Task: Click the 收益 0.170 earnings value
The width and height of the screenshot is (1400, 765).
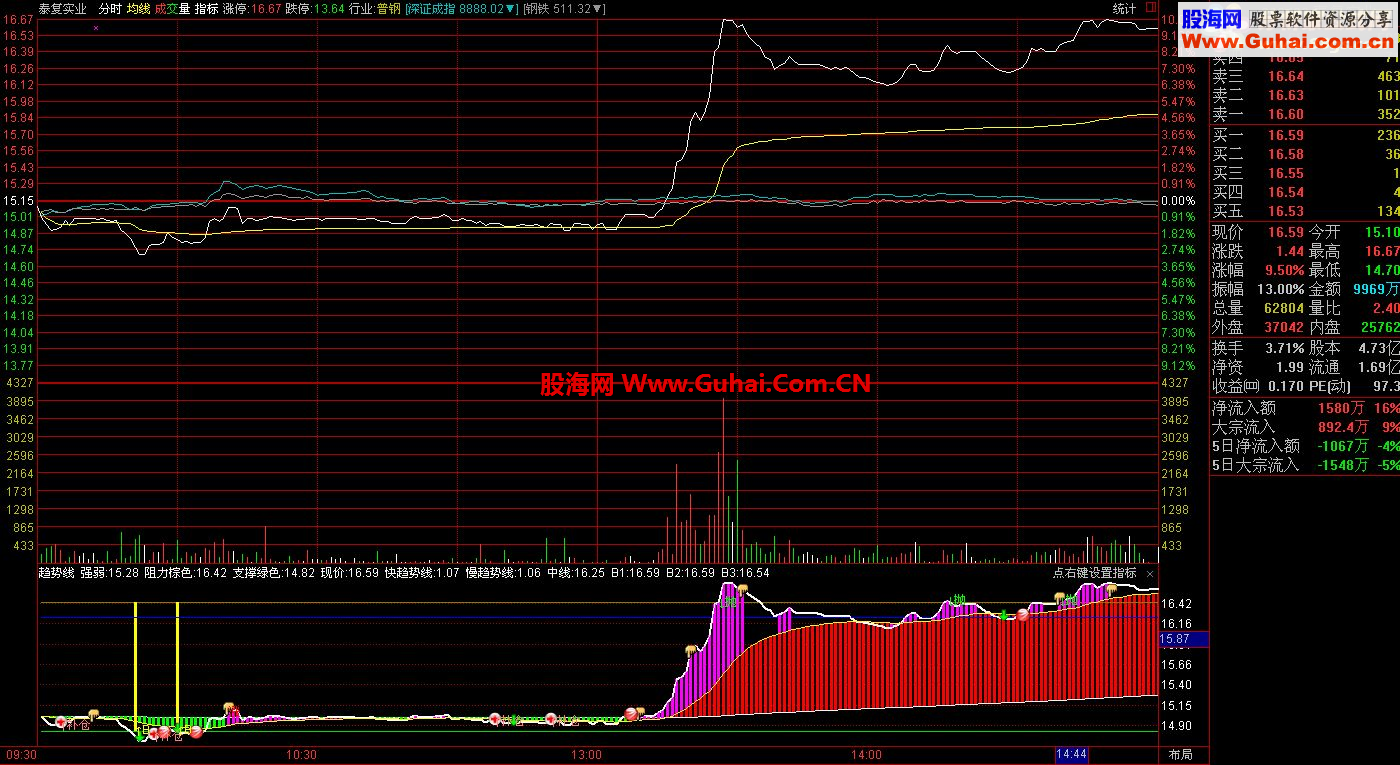Action: tap(1284, 386)
